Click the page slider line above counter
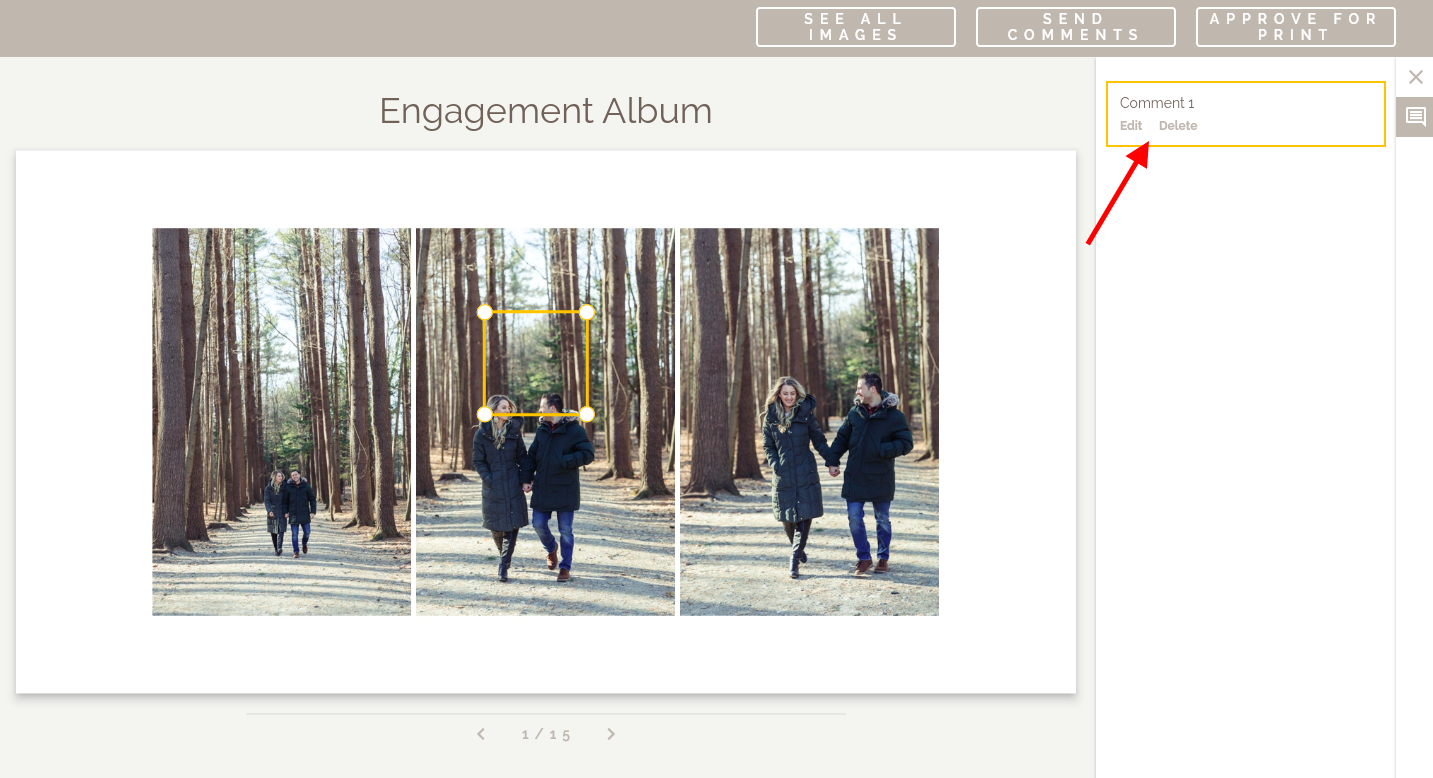1433x778 pixels. coord(546,714)
